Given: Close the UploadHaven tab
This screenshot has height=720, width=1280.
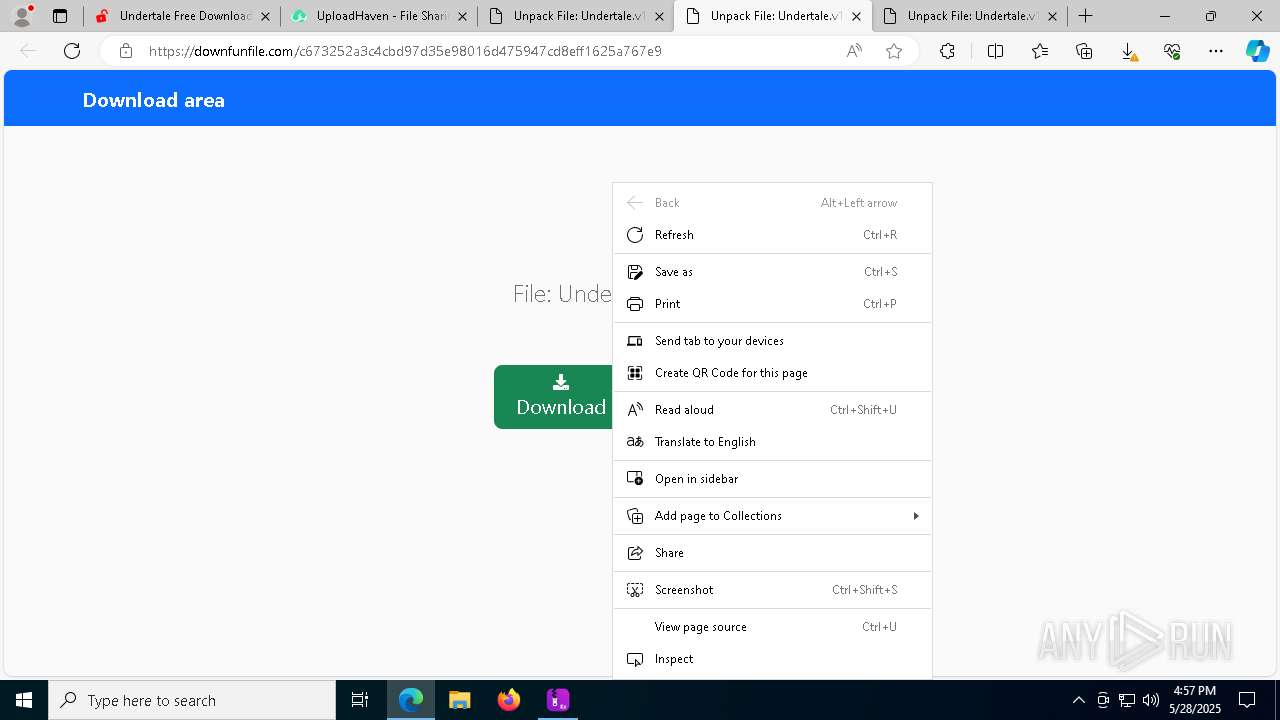Looking at the screenshot, I should [x=462, y=16].
